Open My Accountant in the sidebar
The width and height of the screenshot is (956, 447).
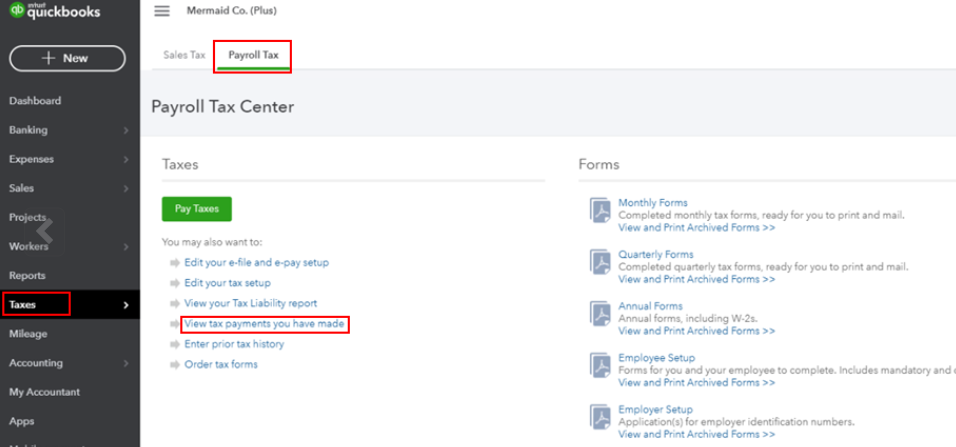[45, 392]
